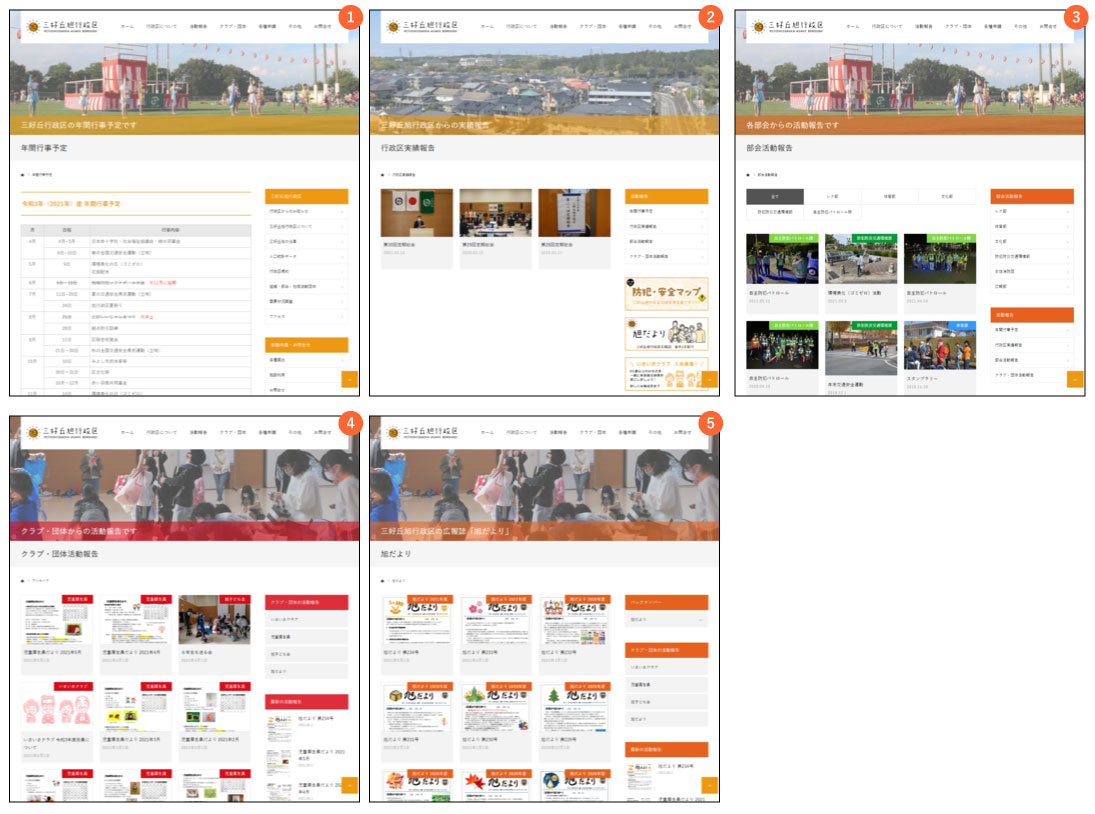Click breadcrumb home icon on 部会活動報告 page
The image size is (1095, 814).
(748, 175)
